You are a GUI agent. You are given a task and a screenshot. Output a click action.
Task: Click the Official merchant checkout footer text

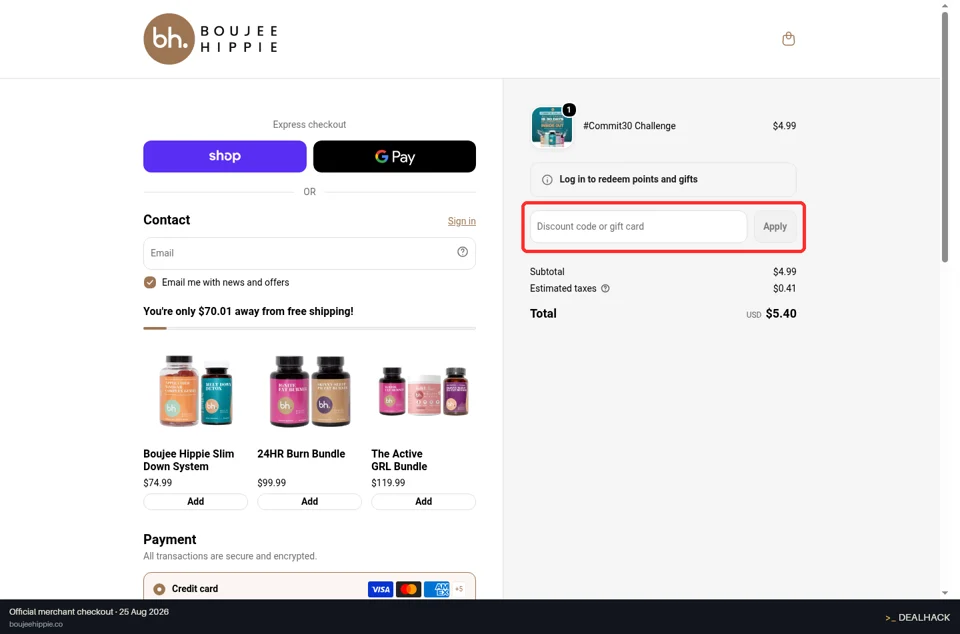tap(89, 612)
